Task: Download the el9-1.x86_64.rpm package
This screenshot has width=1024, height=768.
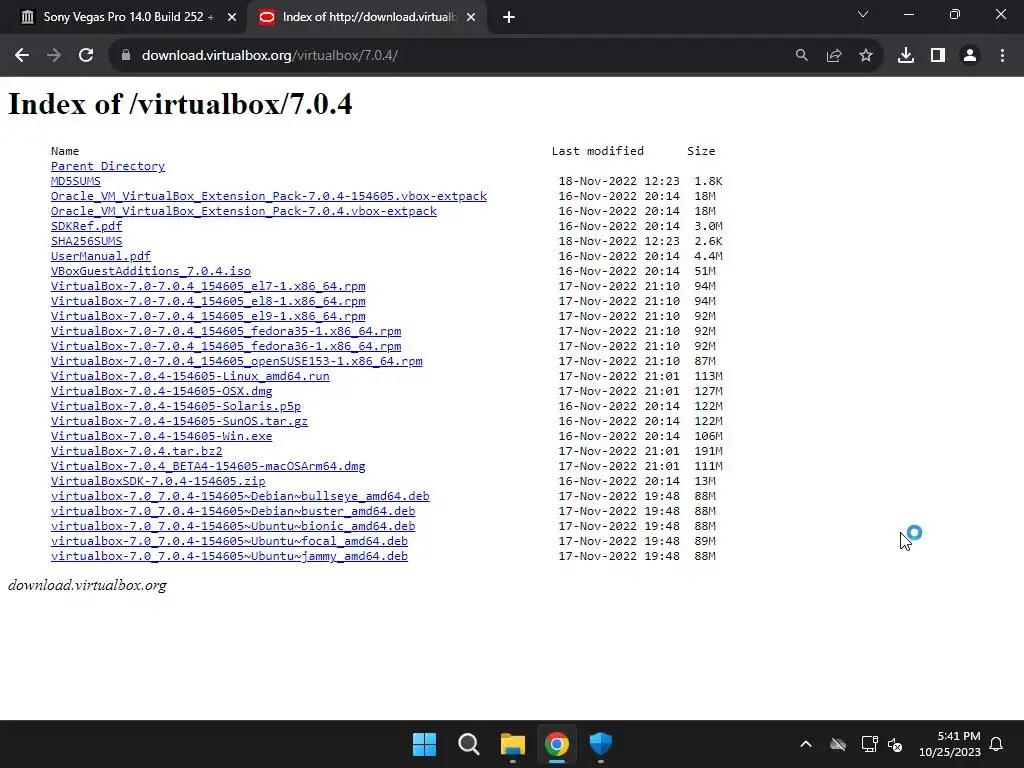Action: (x=208, y=316)
